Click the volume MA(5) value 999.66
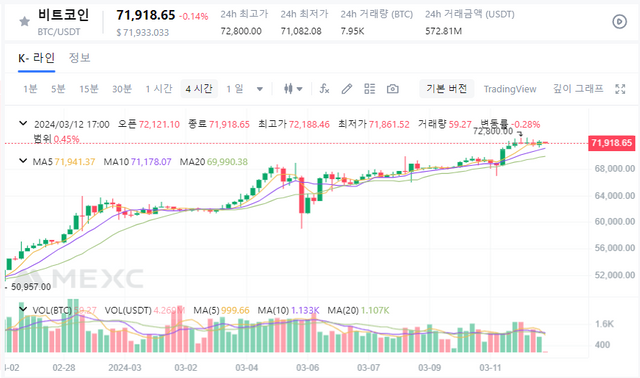The image size is (640, 378). (x=235, y=311)
